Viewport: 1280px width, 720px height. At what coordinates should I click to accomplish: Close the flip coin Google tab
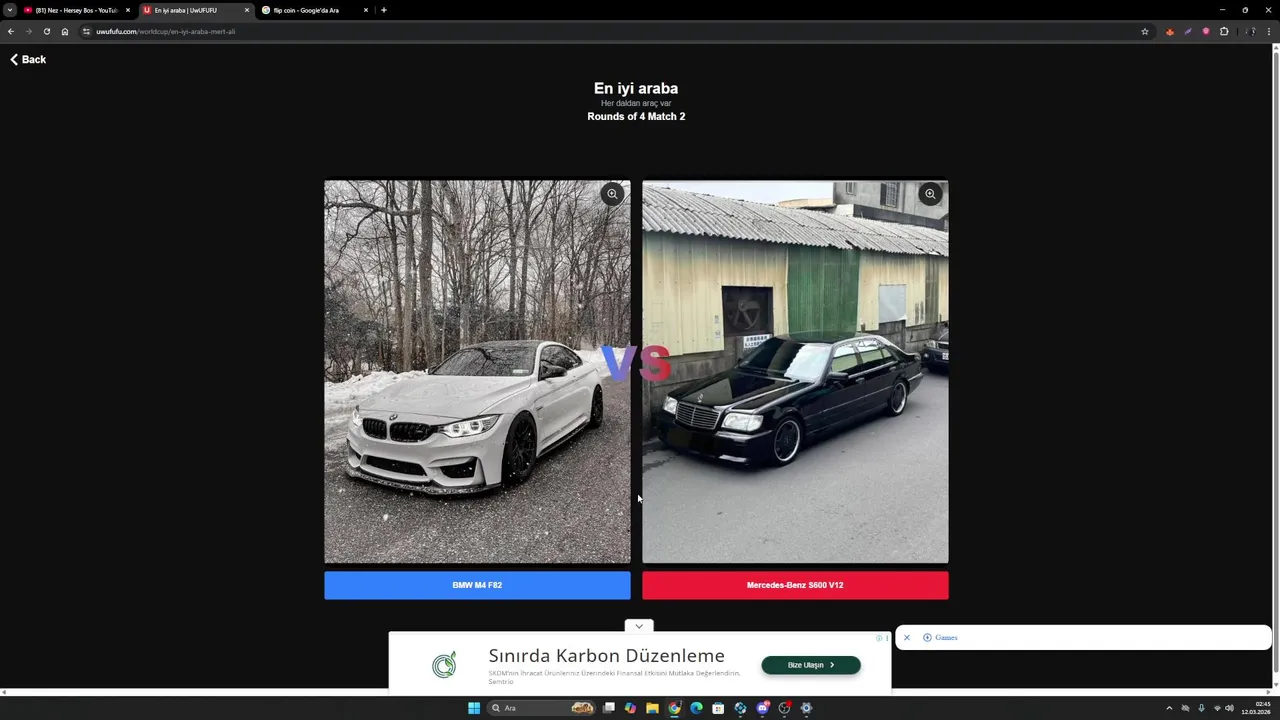(366, 10)
